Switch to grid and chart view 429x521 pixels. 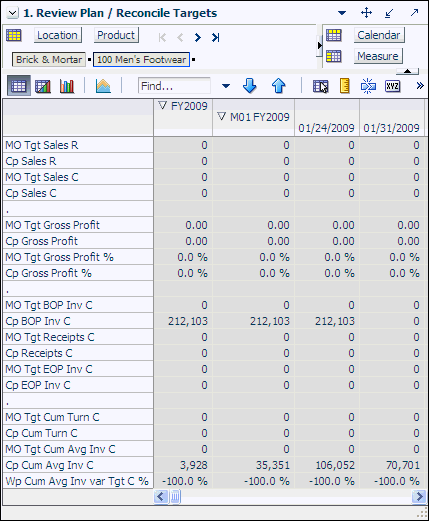coord(43,86)
